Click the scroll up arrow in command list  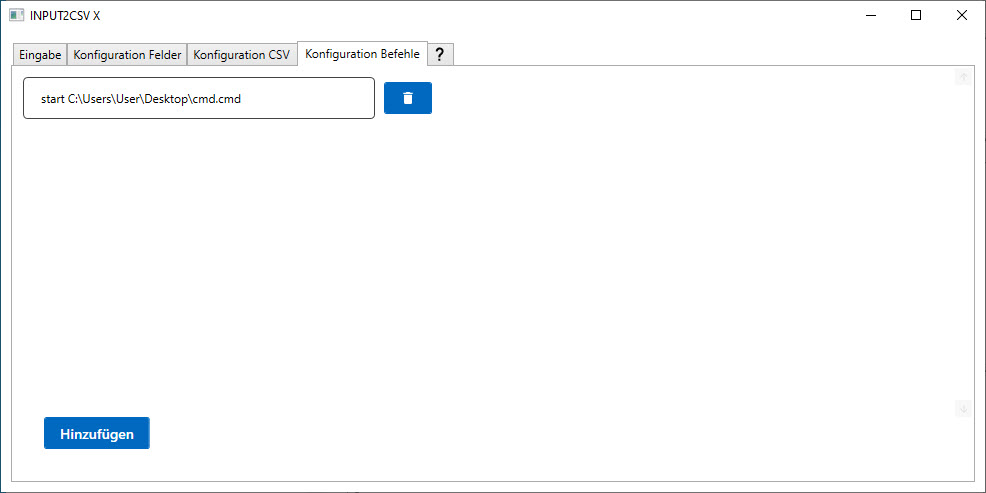coord(963,77)
